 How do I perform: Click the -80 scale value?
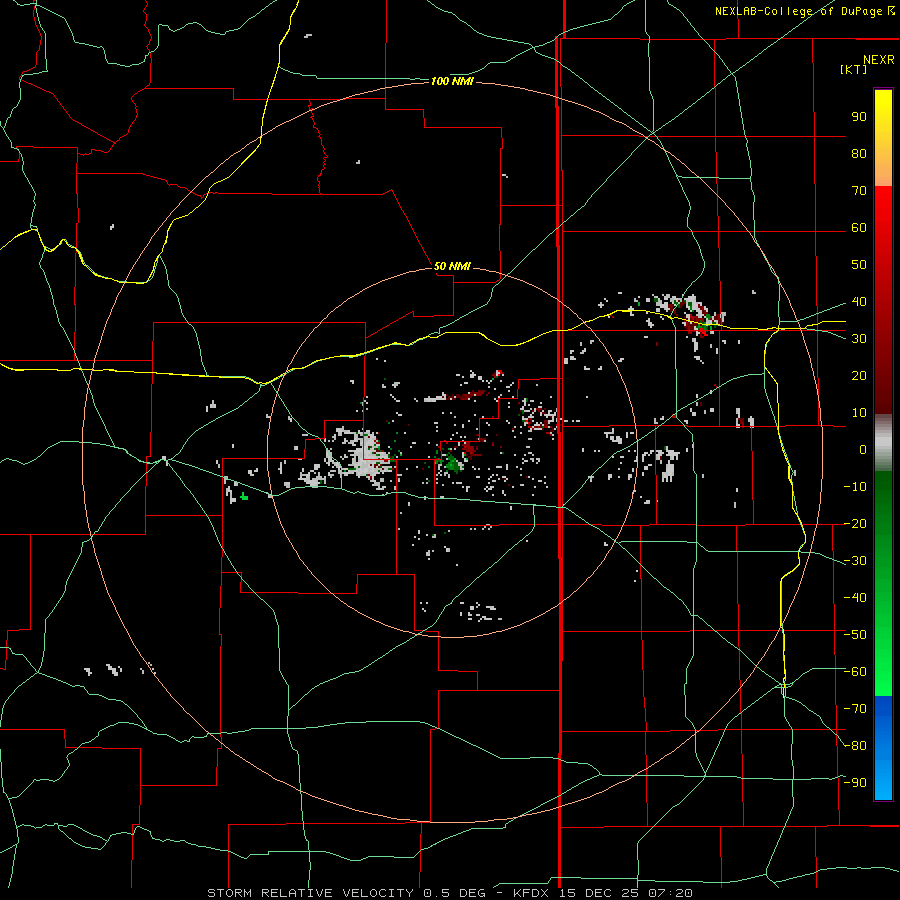(x=855, y=746)
